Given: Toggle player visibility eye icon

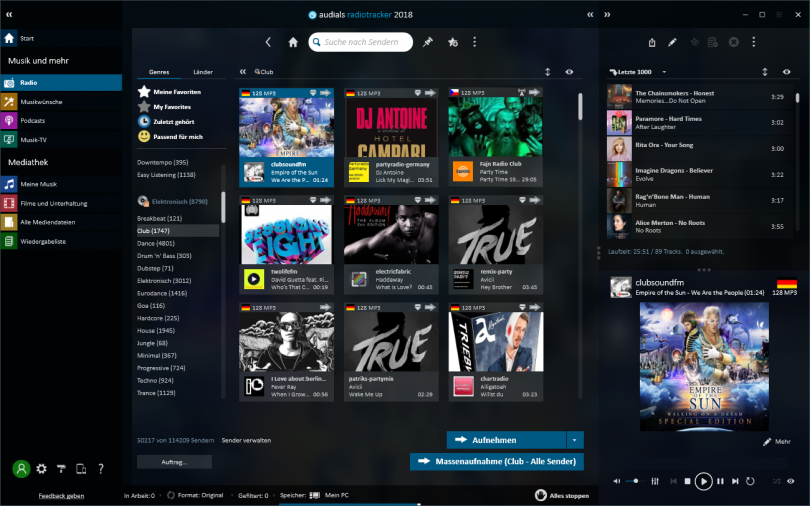Looking at the screenshot, I should (x=790, y=481).
